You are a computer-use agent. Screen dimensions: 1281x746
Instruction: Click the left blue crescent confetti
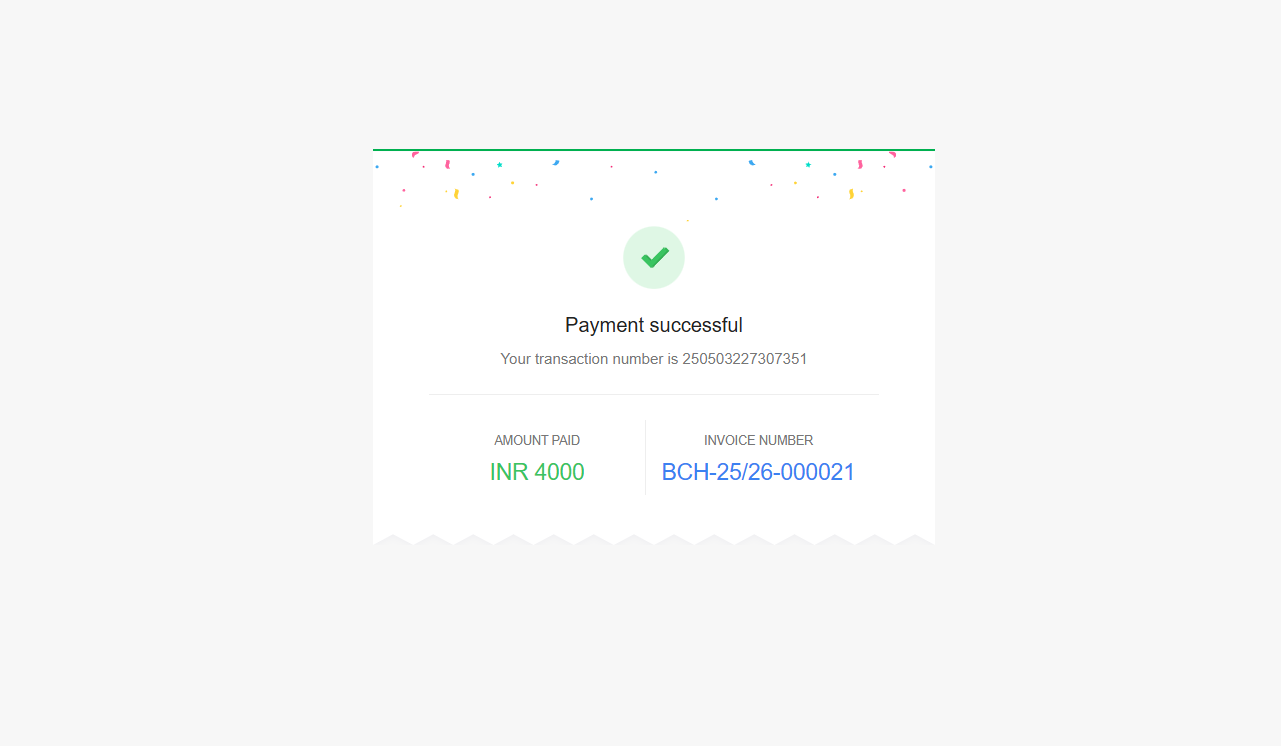click(556, 162)
